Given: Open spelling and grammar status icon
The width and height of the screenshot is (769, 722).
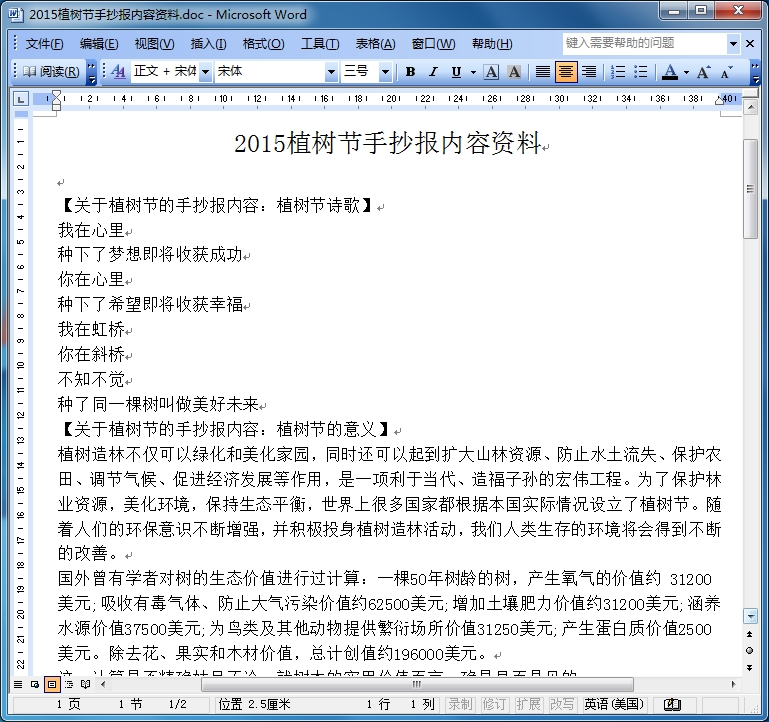Looking at the screenshot, I should (x=672, y=705).
